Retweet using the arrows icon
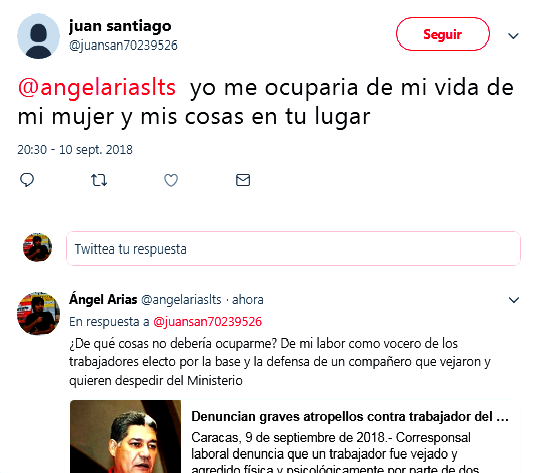The height and width of the screenshot is (473, 543). pyautogui.click(x=99, y=180)
